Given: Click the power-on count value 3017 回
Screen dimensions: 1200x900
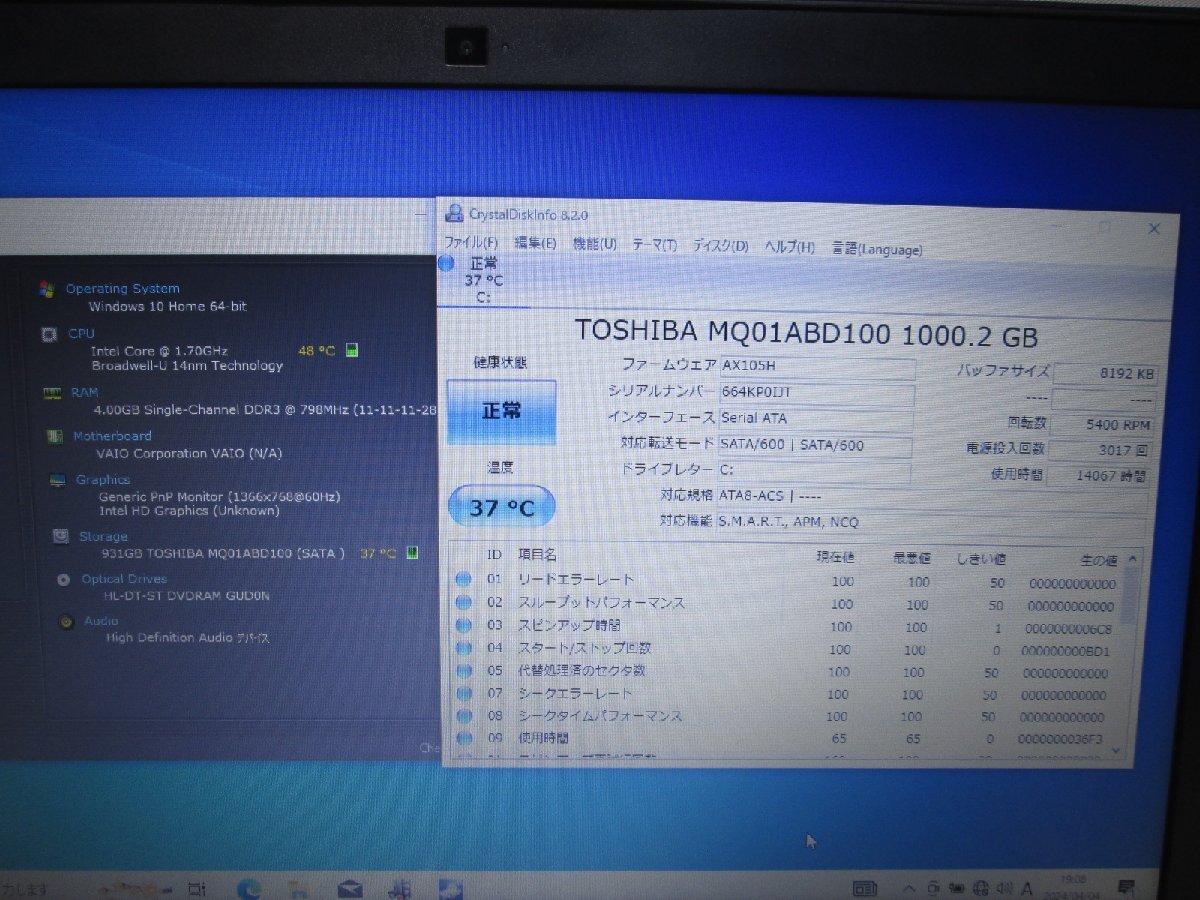Looking at the screenshot, I should (x=1101, y=450).
